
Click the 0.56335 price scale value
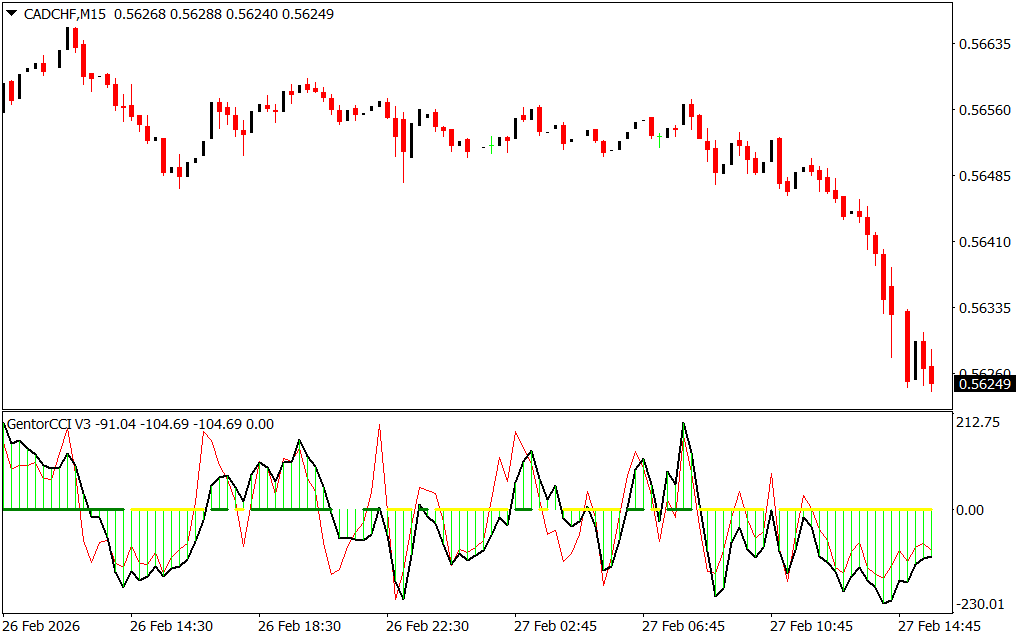click(x=985, y=309)
